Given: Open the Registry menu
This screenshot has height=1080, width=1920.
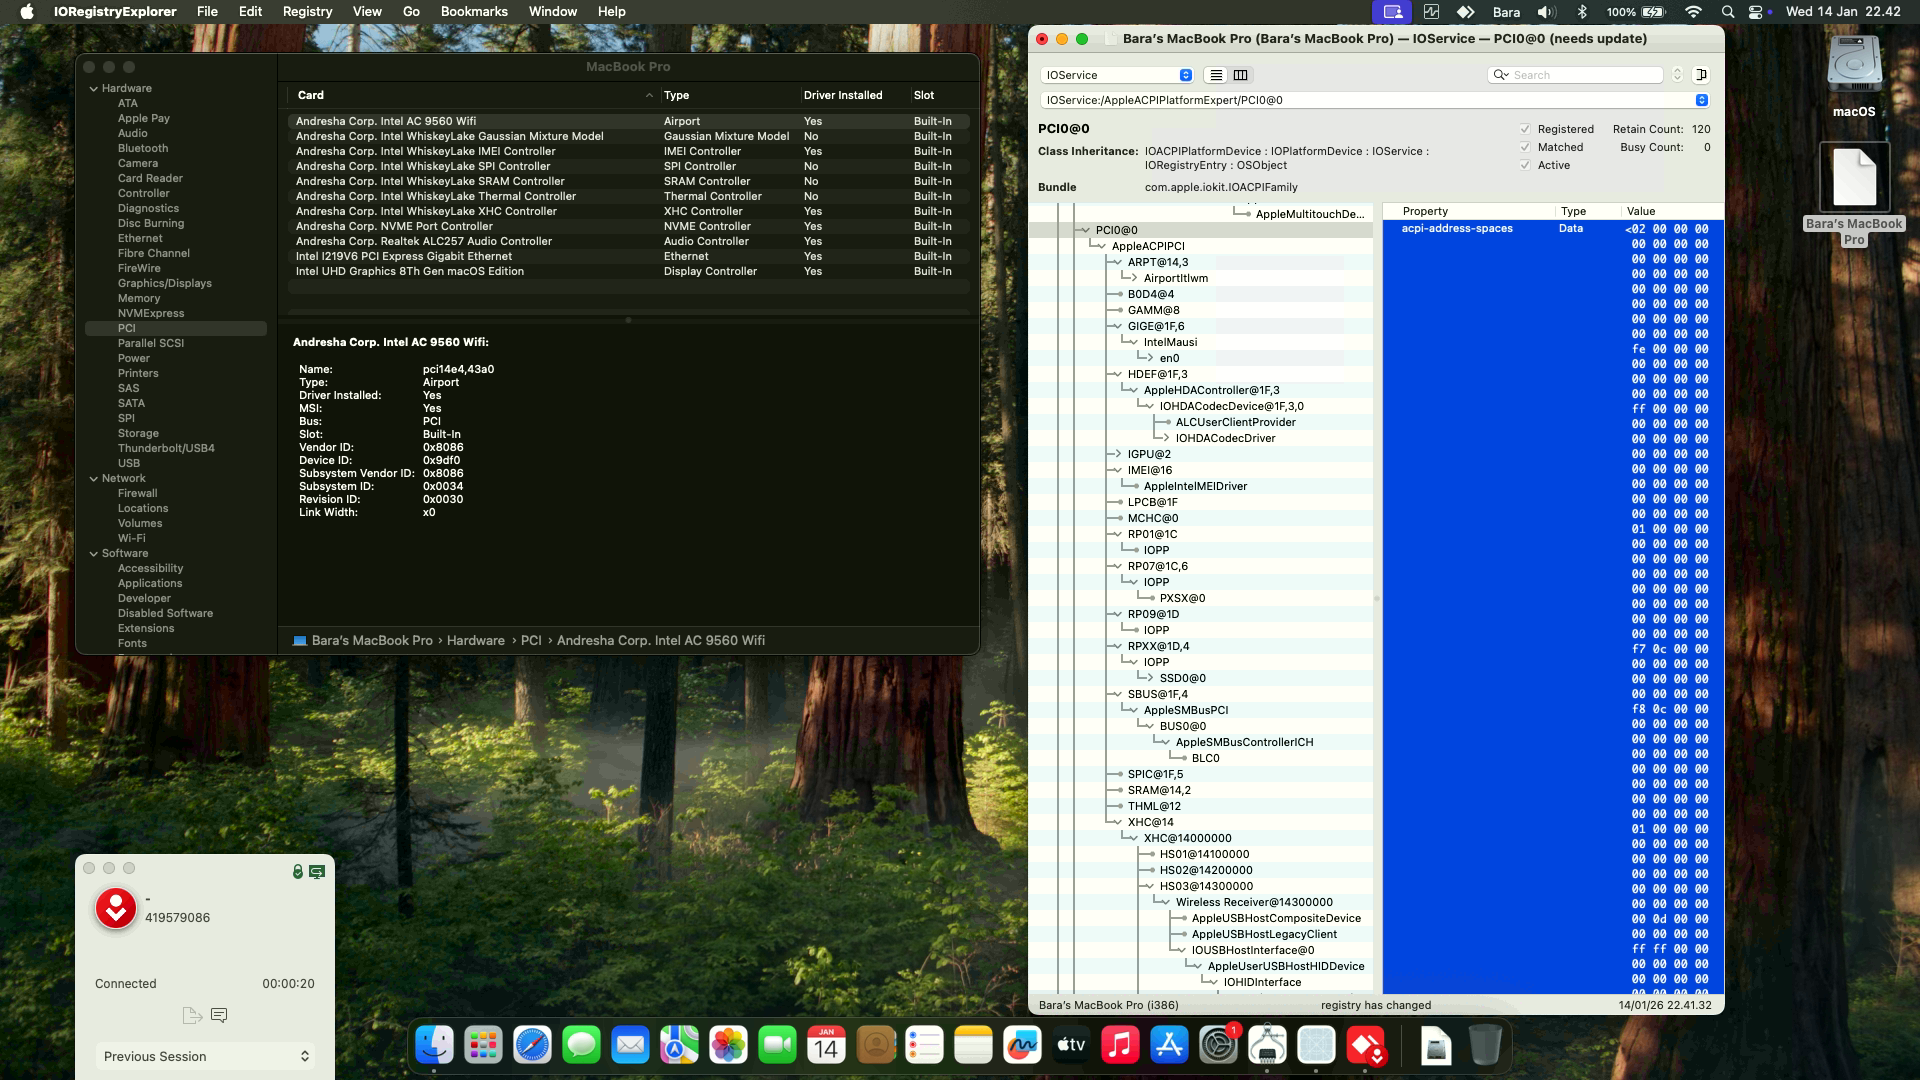Looking at the screenshot, I should (x=307, y=12).
